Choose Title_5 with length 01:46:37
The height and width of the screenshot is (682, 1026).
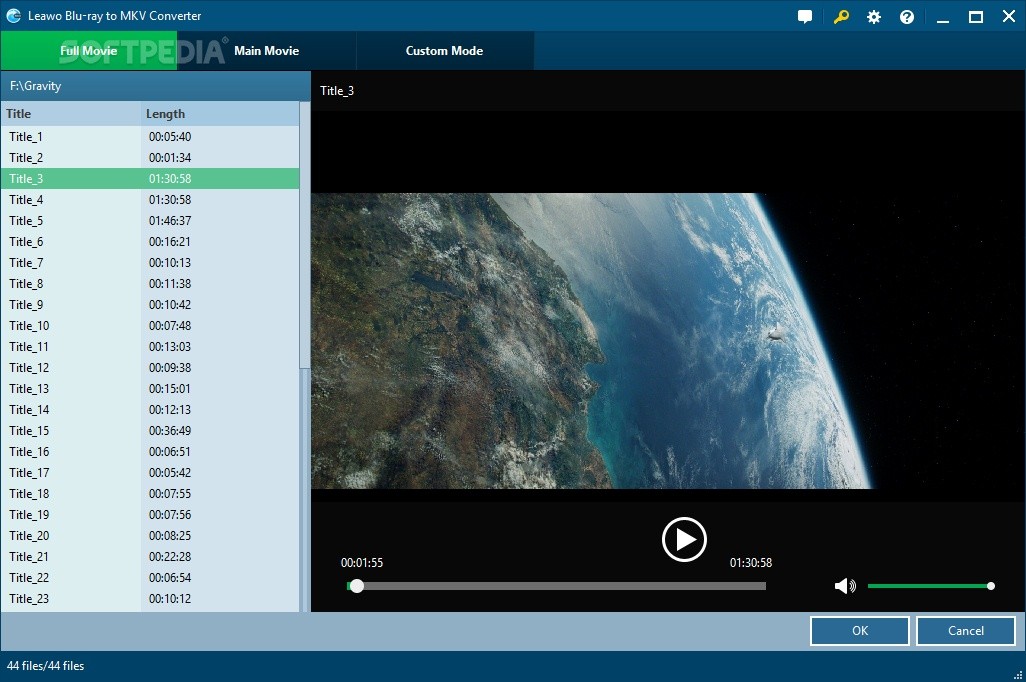click(x=150, y=221)
